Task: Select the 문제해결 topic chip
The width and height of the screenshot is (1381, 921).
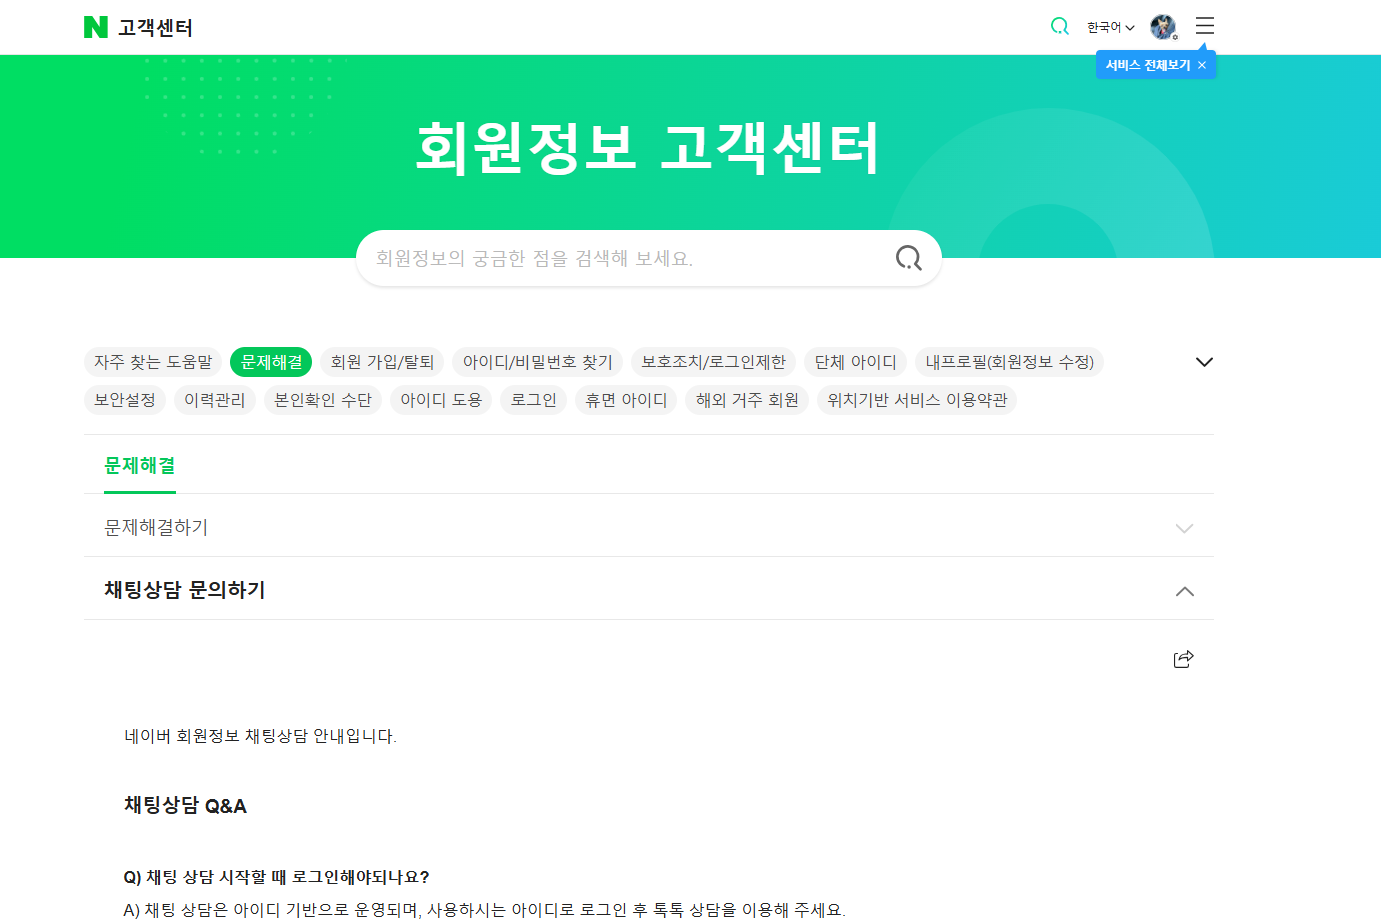Action: [x=271, y=362]
